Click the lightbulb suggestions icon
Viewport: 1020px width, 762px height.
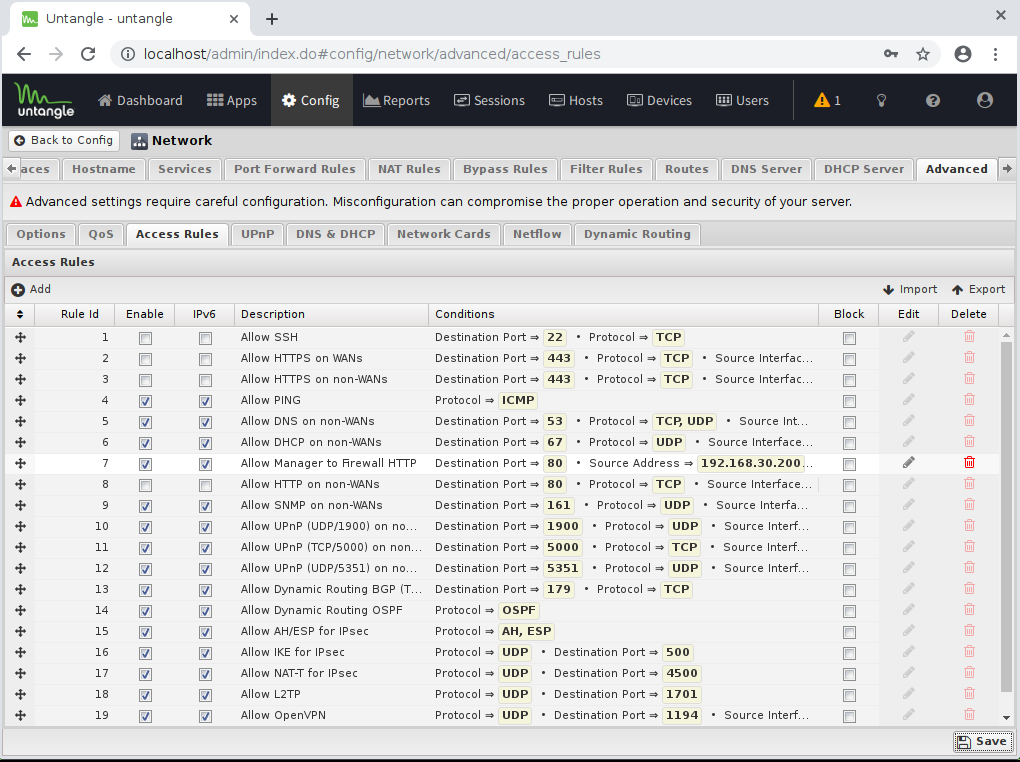click(x=881, y=100)
